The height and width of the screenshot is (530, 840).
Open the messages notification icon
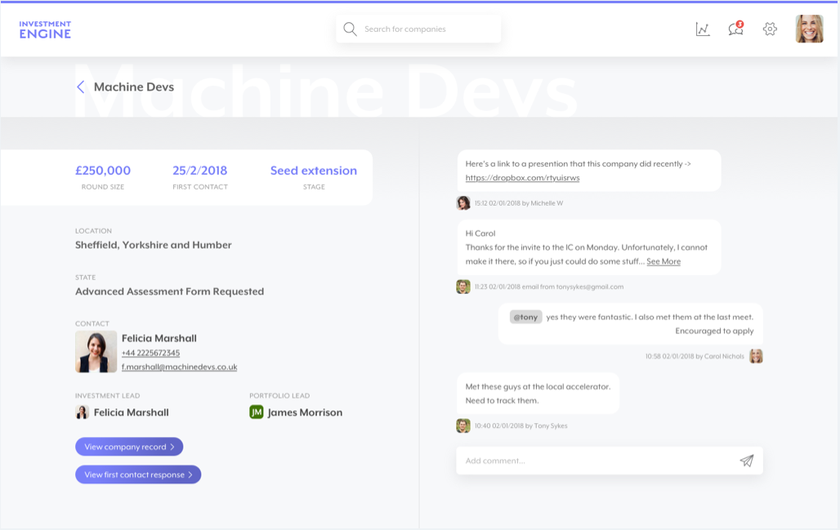[736, 29]
